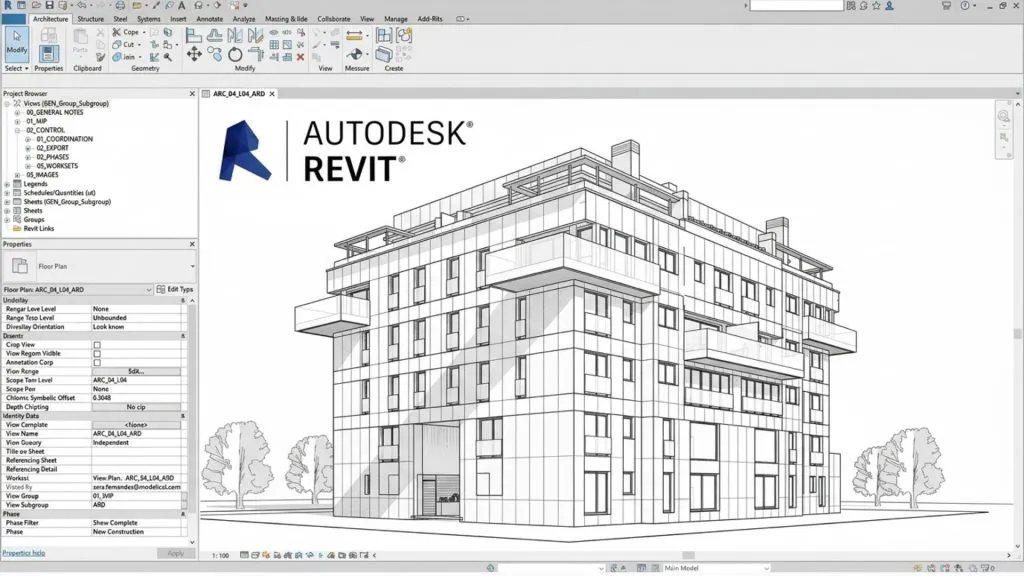Click the 1:100 view scale control

pos(220,556)
